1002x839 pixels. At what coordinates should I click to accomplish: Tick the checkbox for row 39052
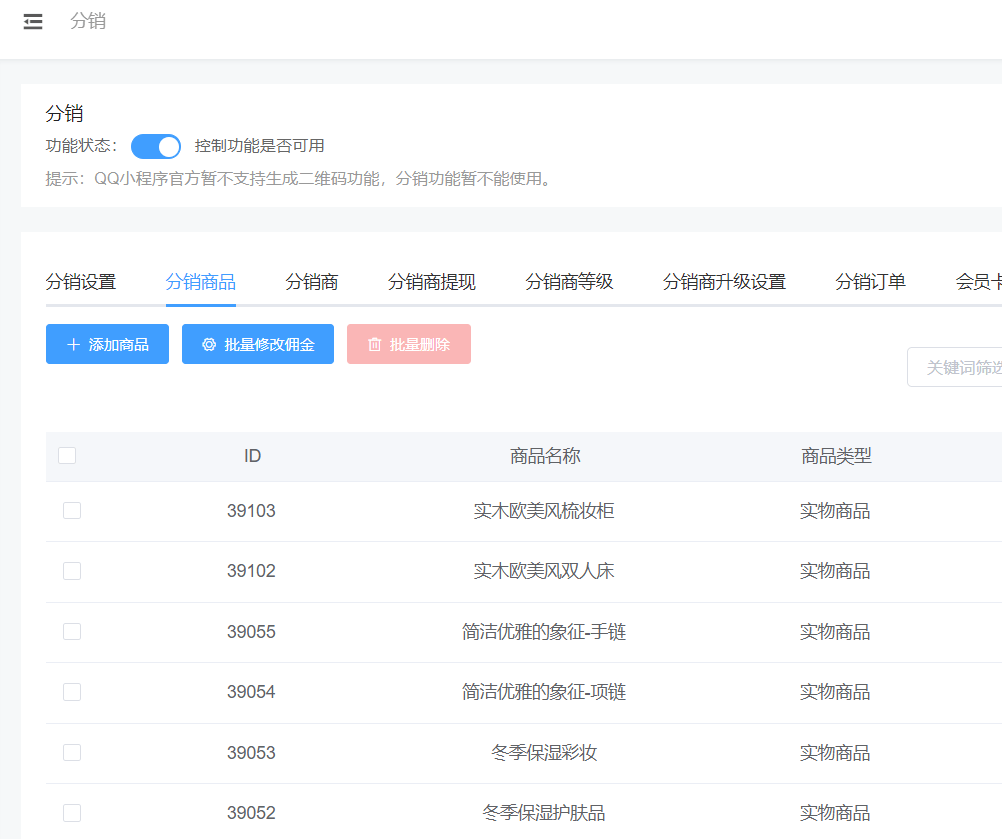[x=72, y=813]
